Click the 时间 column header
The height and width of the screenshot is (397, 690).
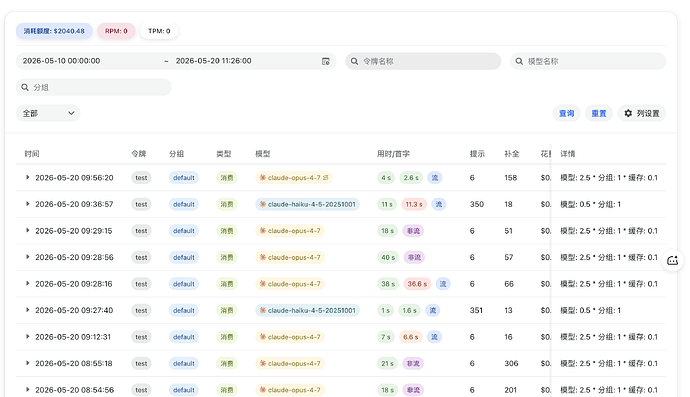pyautogui.click(x=32, y=154)
